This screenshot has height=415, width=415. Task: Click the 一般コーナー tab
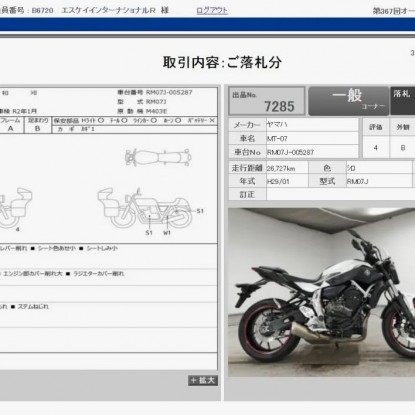pos(348,101)
